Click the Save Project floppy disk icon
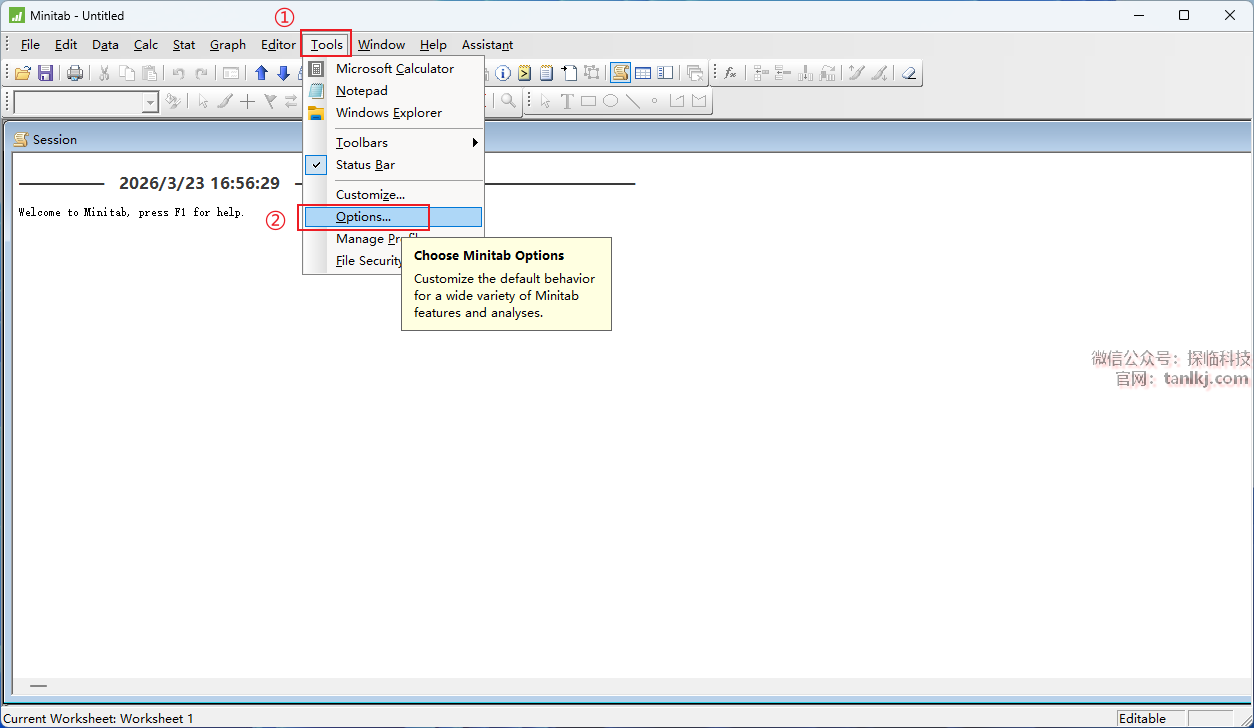 point(45,73)
